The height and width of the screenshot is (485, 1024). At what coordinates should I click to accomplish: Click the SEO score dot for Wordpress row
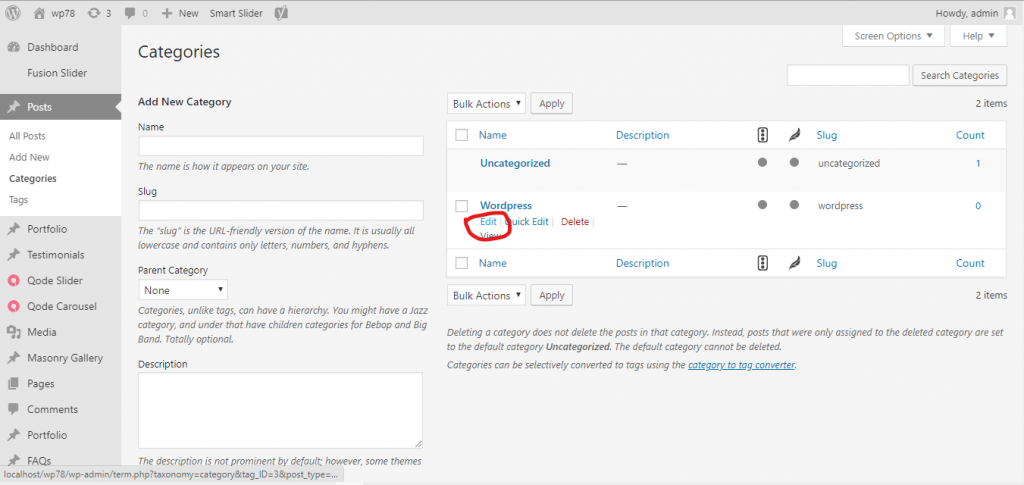click(762, 205)
